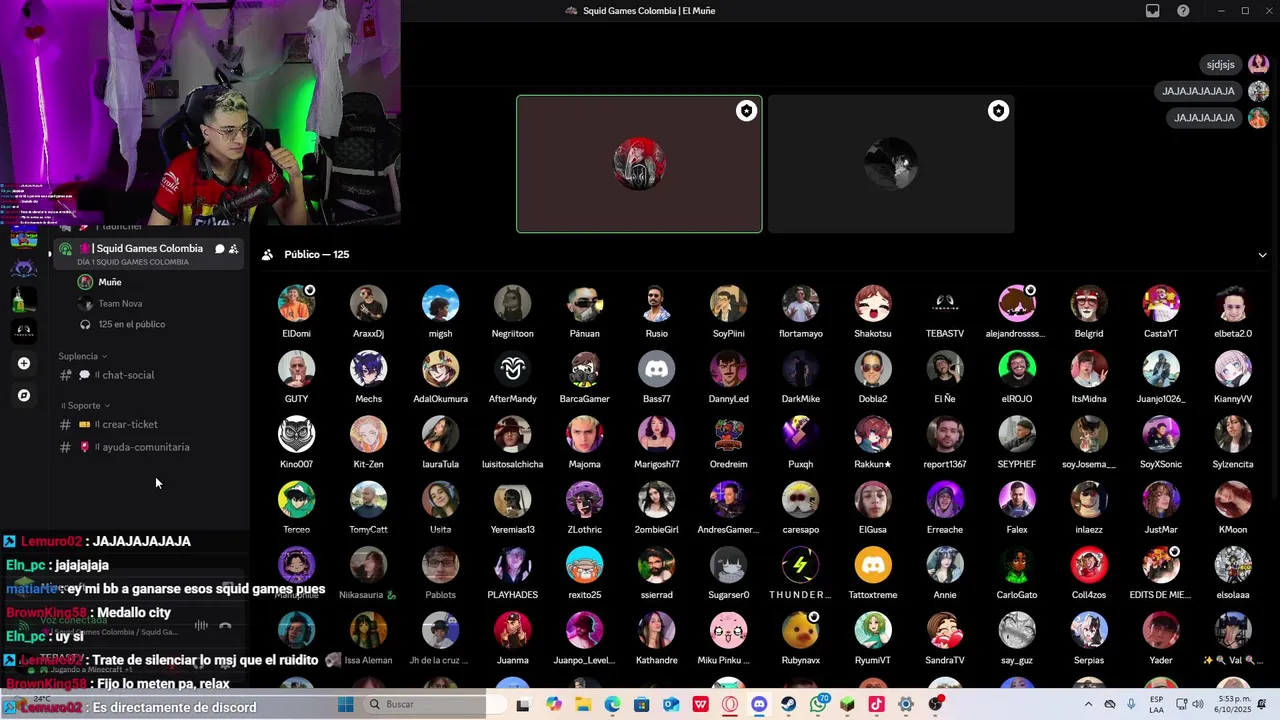The height and width of the screenshot is (720, 1280).
Task: Open the Minecraft block icon in taskbar
Action: (x=847, y=704)
